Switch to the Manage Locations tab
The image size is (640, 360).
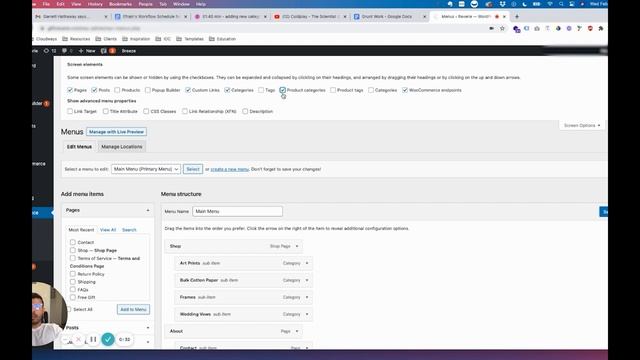(x=122, y=147)
